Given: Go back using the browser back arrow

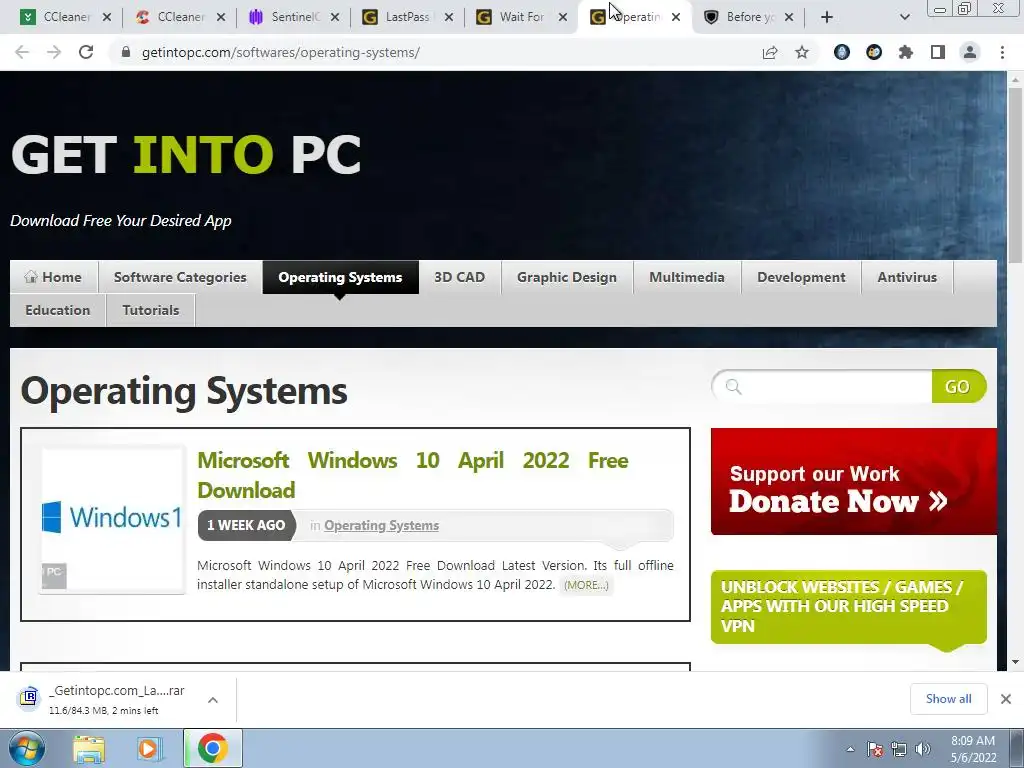Looking at the screenshot, I should pos(22,52).
